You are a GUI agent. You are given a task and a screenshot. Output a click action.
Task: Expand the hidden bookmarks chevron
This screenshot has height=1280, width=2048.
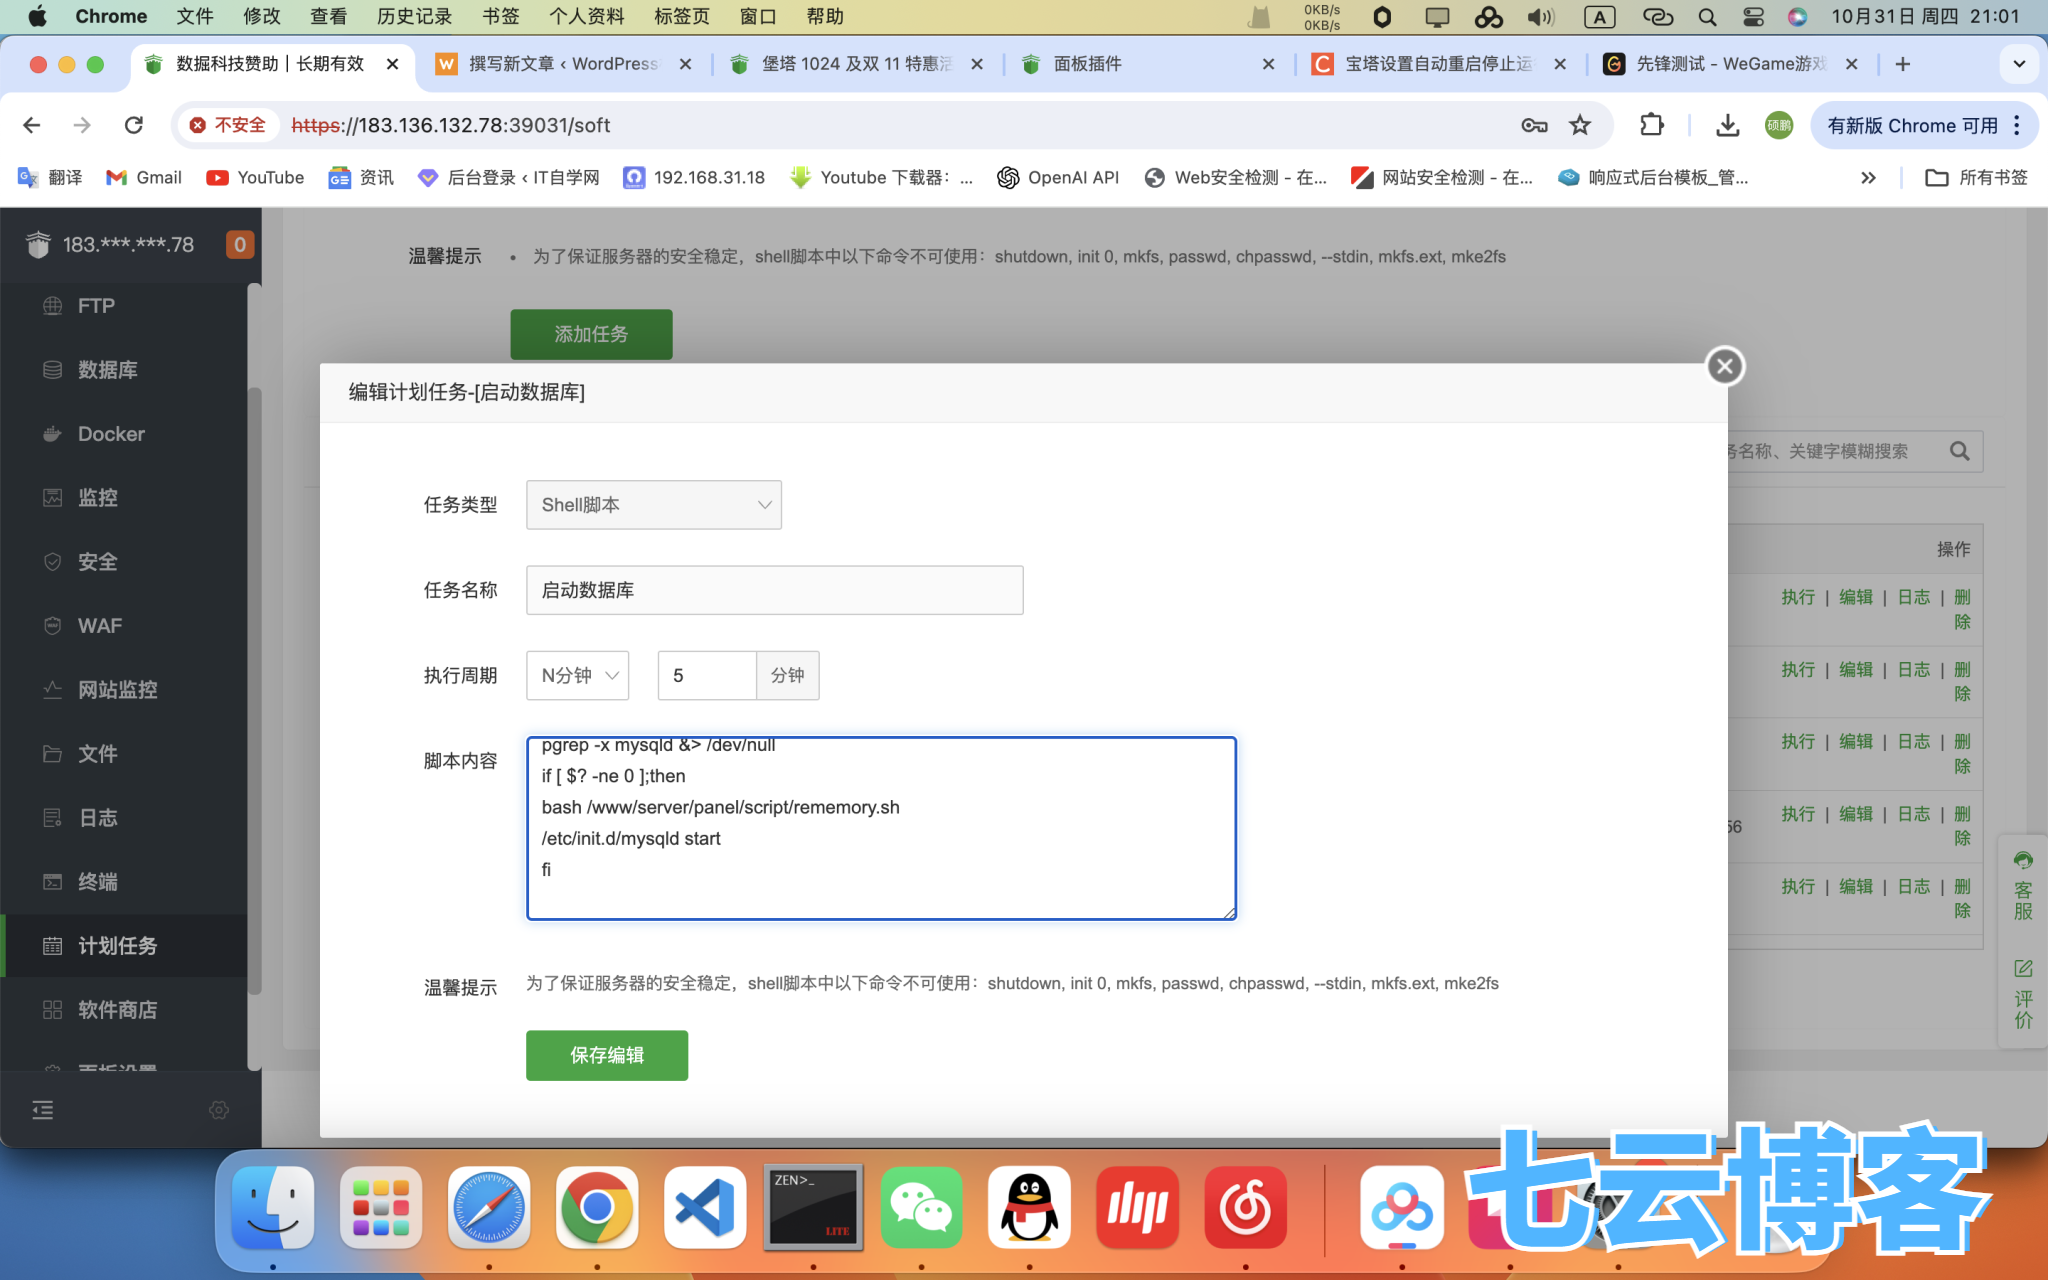1867,178
